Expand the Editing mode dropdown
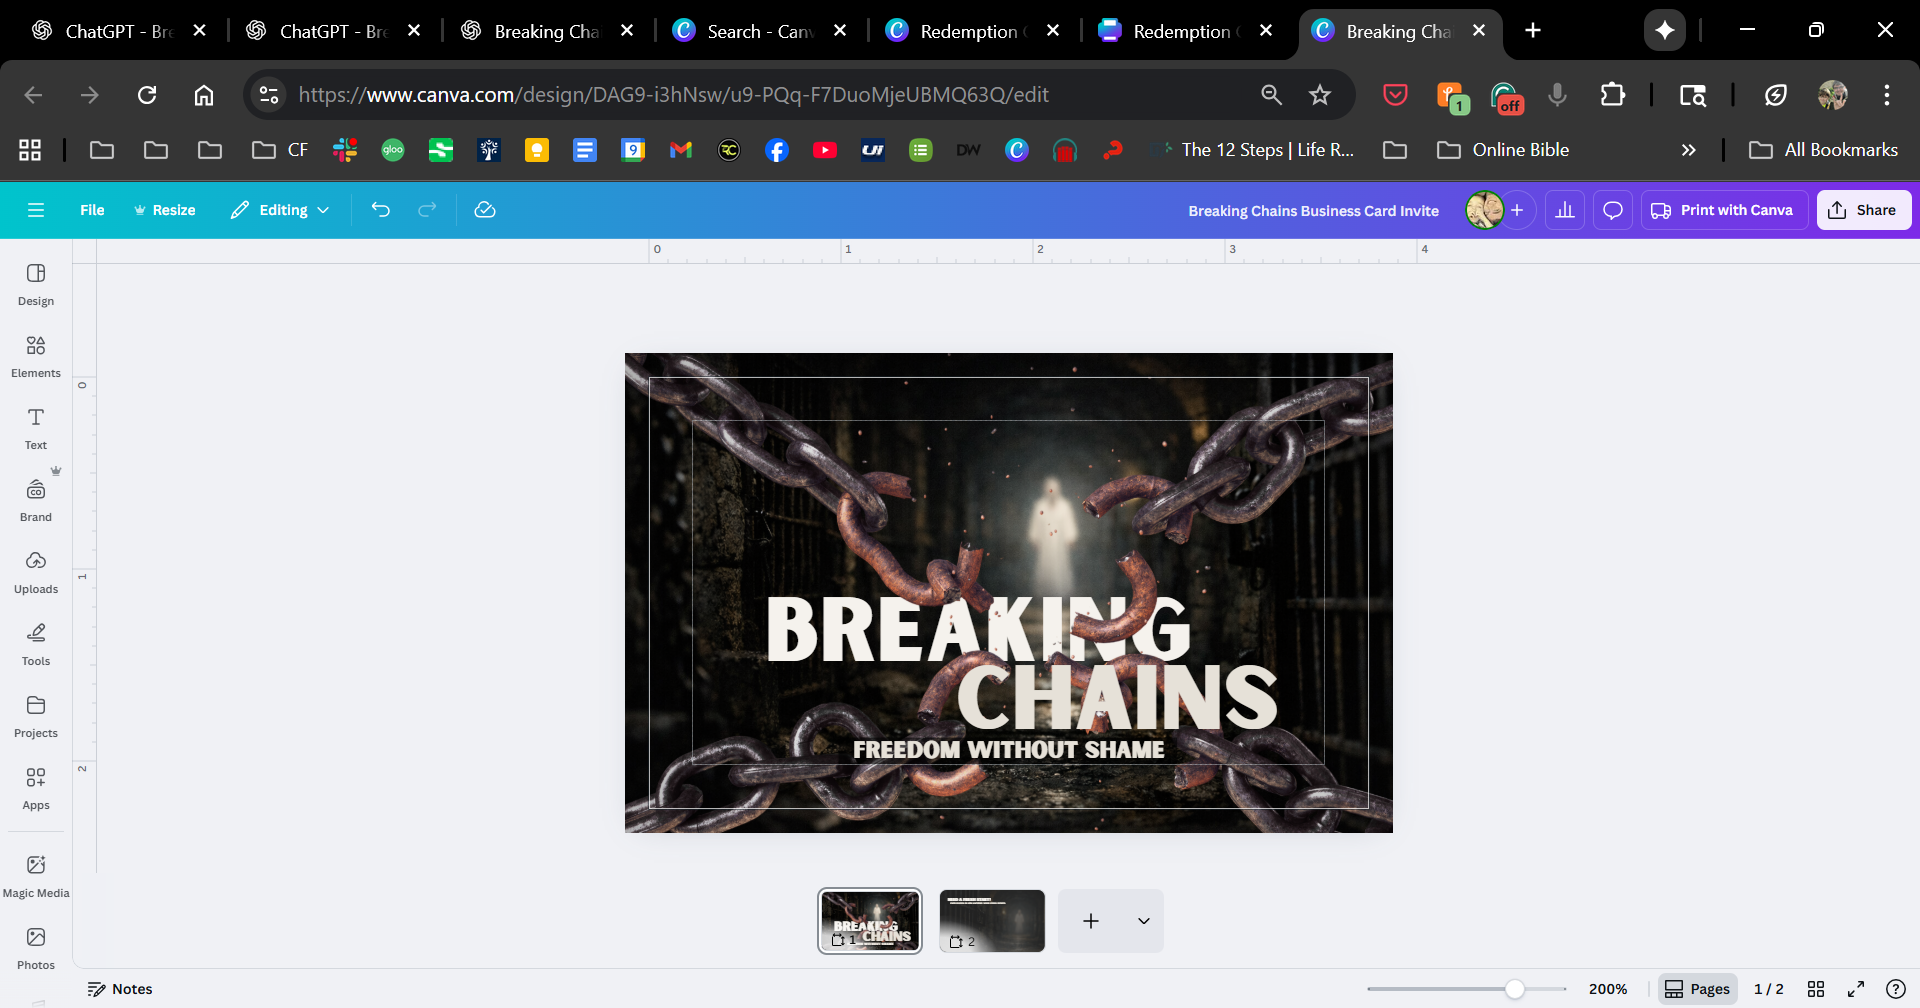 280,210
